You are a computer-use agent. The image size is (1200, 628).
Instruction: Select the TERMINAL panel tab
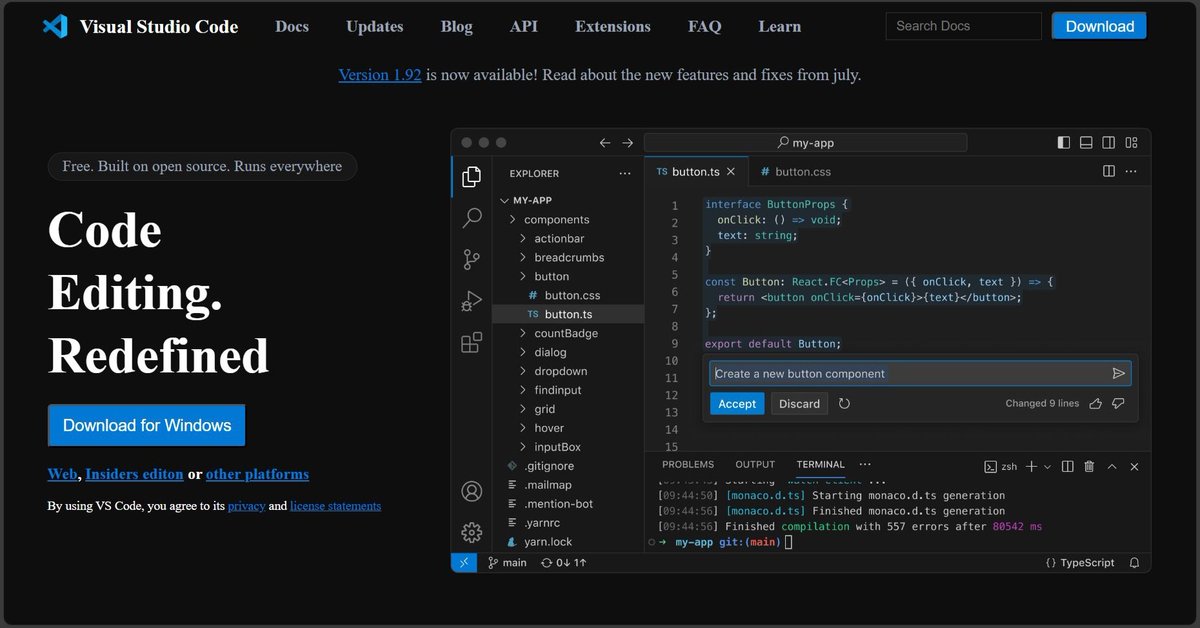820,464
